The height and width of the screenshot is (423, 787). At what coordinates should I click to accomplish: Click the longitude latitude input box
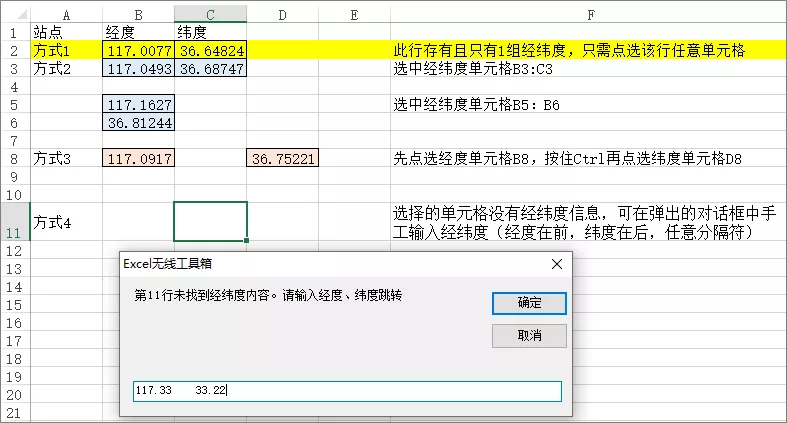[x=346, y=391]
